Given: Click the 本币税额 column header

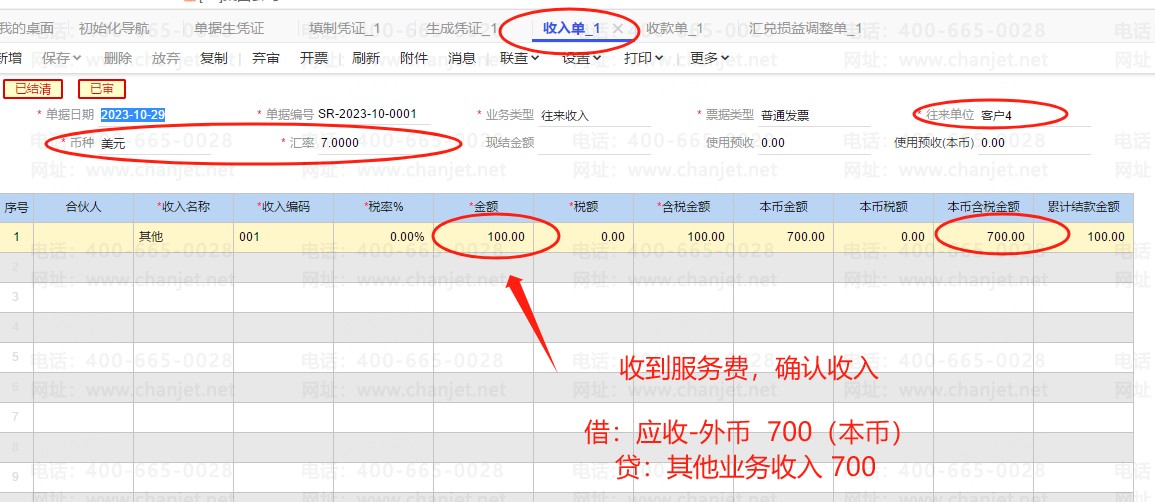Looking at the screenshot, I should click(884, 207).
